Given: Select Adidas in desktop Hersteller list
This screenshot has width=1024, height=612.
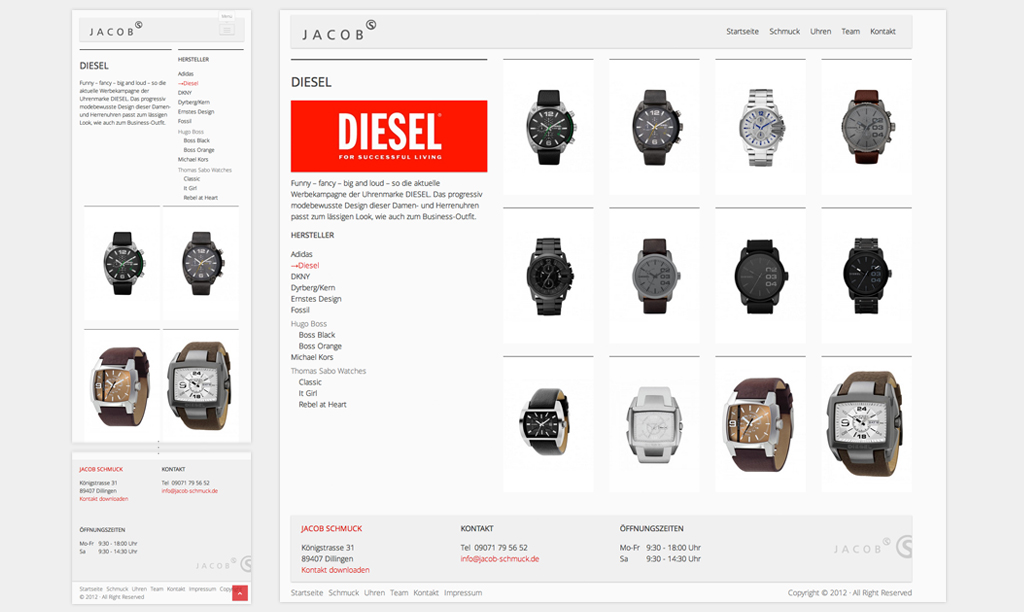Looking at the screenshot, I should [302, 255].
